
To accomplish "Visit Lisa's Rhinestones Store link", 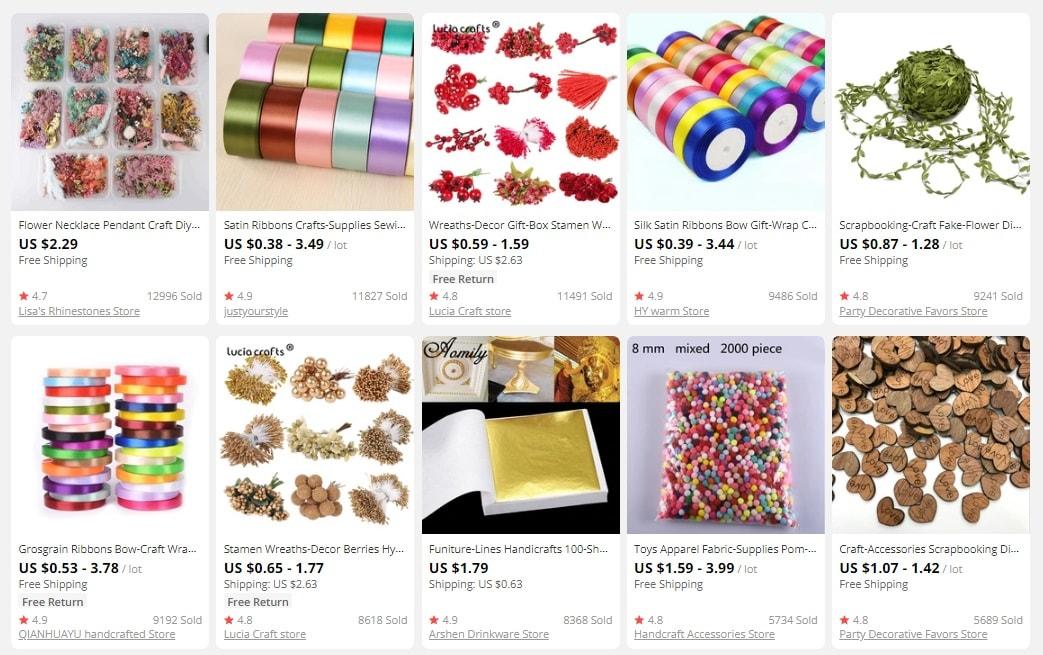I will point(79,311).
